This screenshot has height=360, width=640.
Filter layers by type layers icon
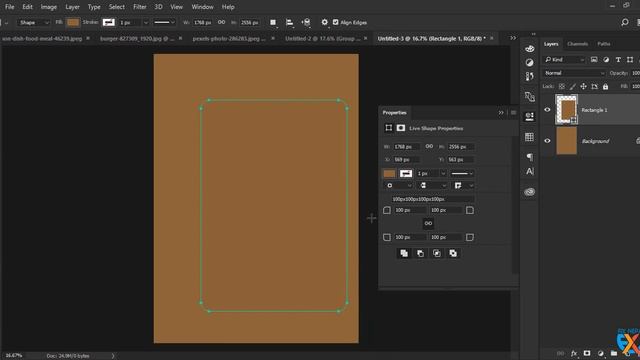(x=618, y=60)
